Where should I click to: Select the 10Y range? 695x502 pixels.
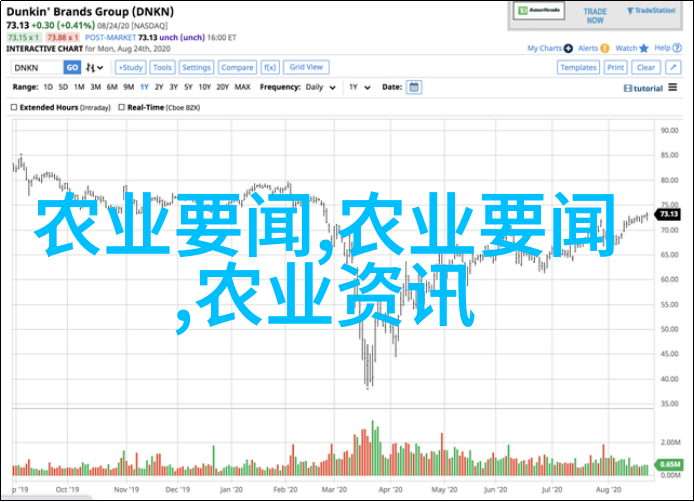[x=204, y=87]
